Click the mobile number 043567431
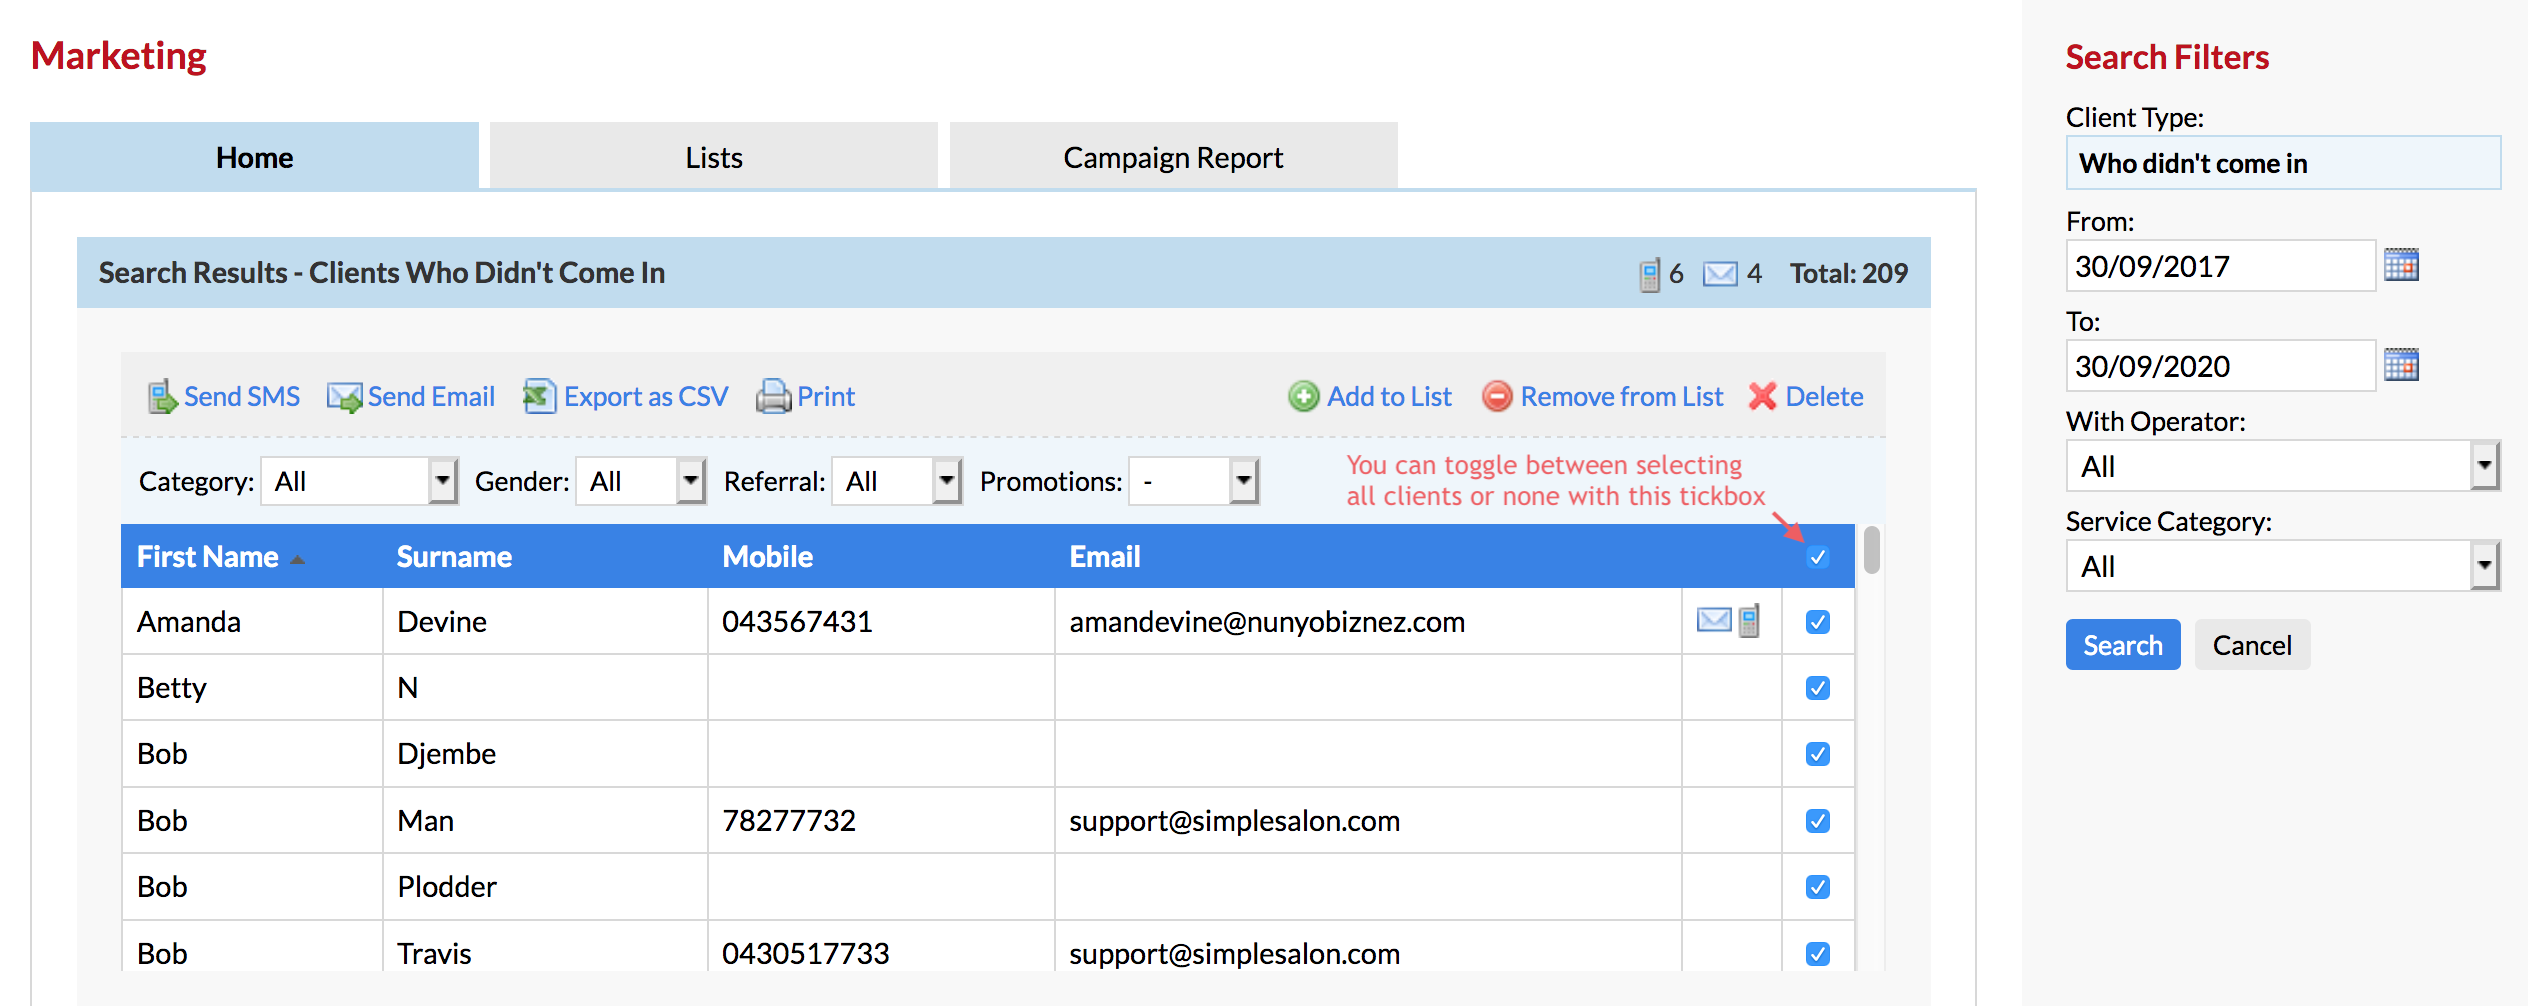2528x1006 pixels. coord(797,622)
